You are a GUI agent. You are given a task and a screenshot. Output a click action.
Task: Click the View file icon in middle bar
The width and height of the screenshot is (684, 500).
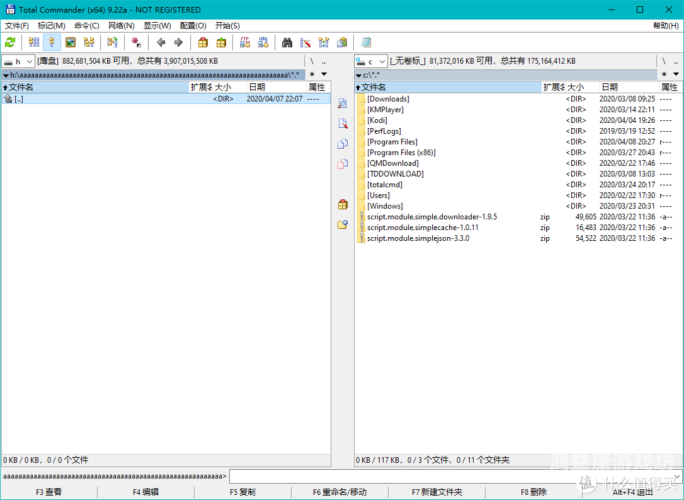click(x=343, y=103)
